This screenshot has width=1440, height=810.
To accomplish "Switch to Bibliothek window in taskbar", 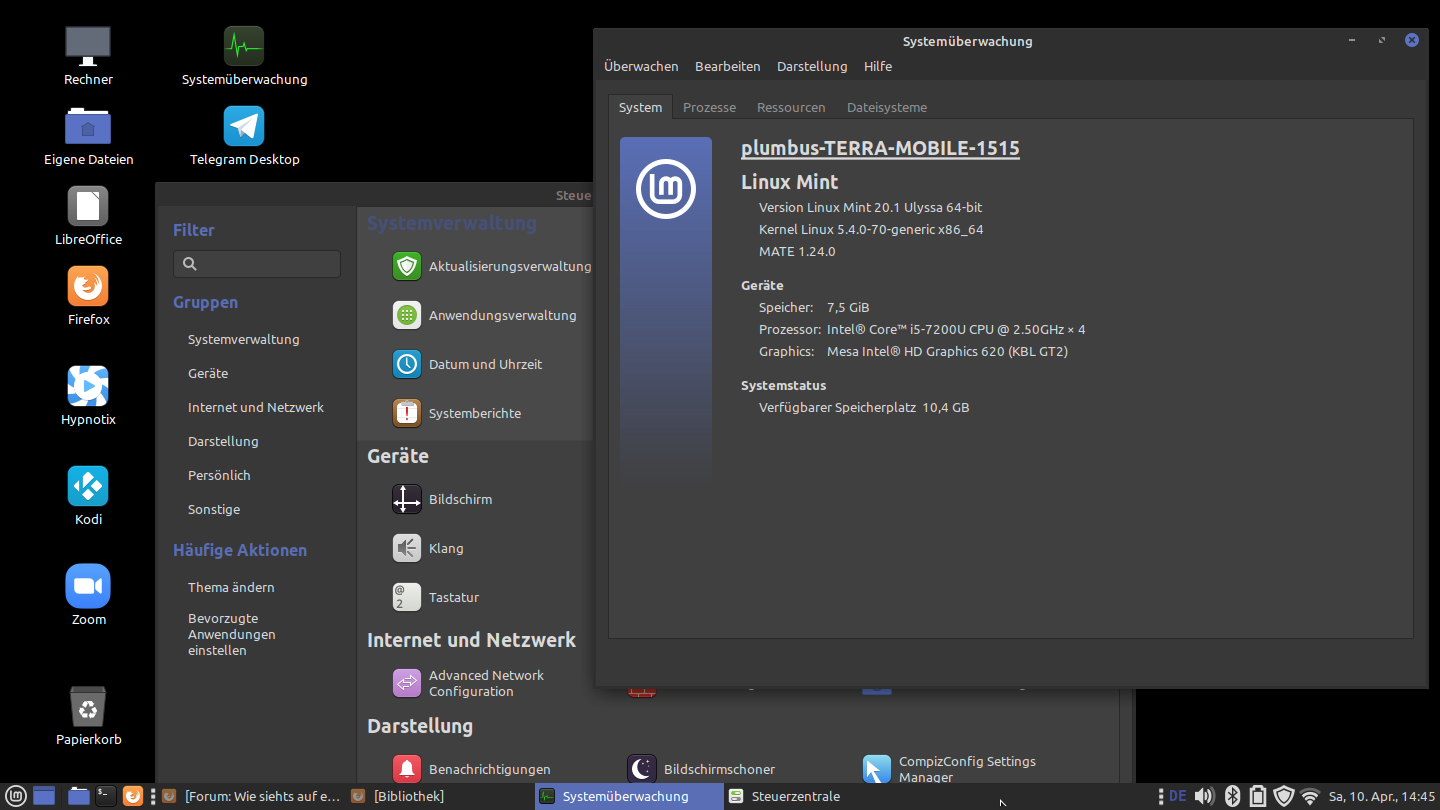I will coord(440,796).
